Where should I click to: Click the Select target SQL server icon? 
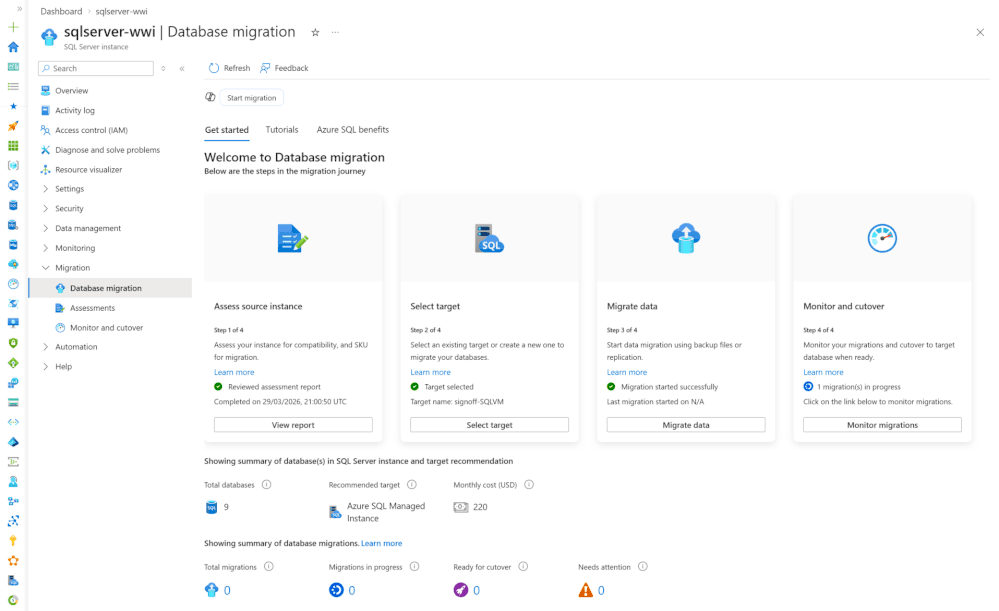tap(489, 238)
